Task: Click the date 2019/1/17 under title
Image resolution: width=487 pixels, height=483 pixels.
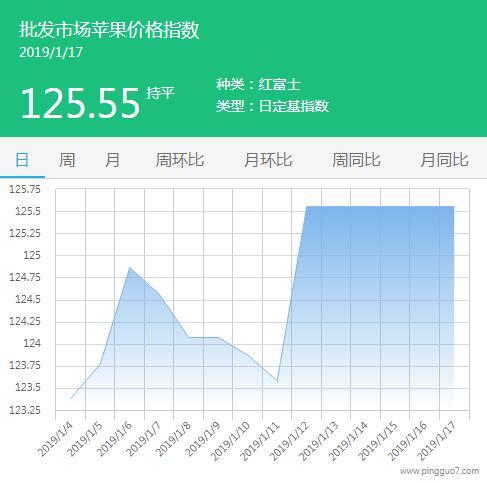Action: point(51,52)
